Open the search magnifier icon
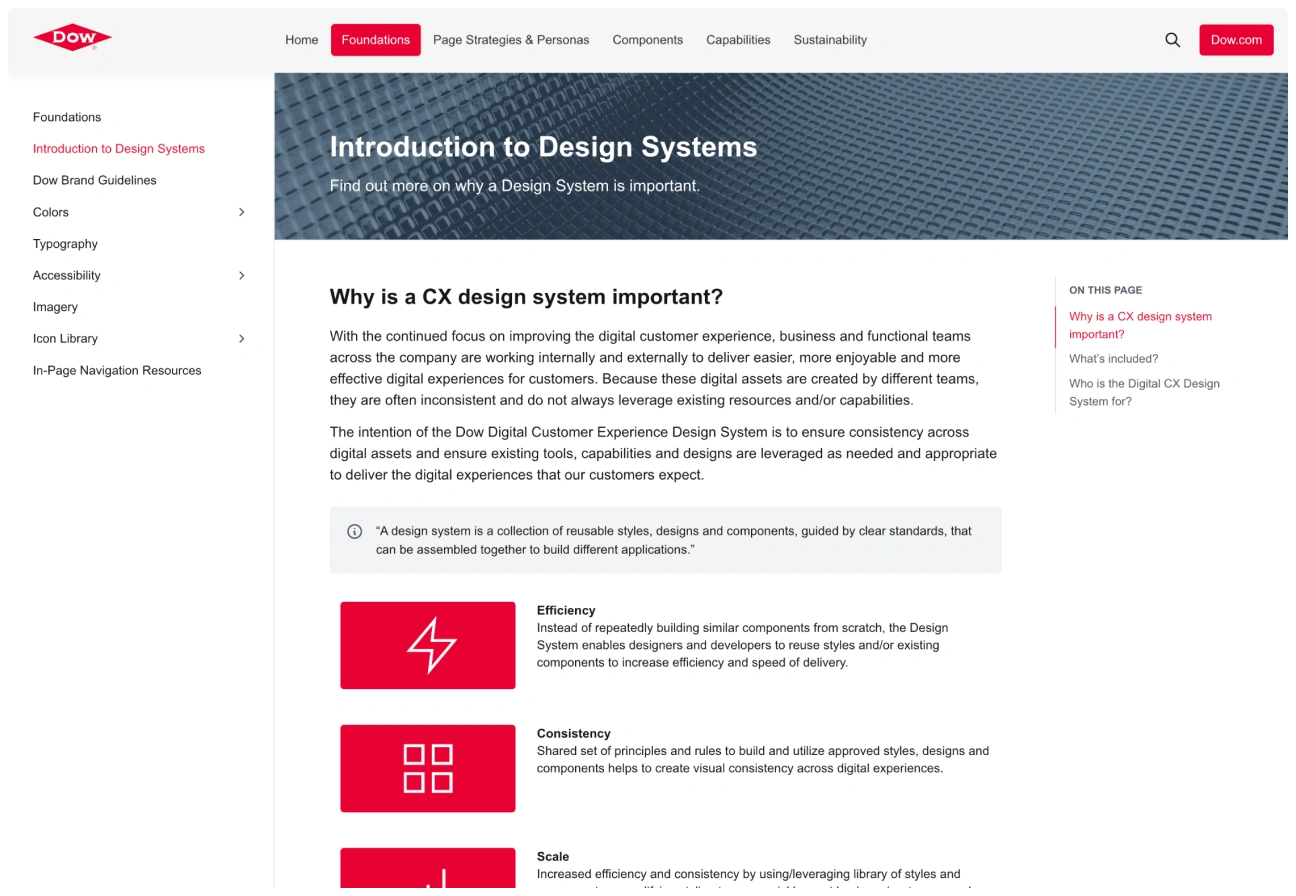The width and height of the screenshot is (1296, 896). [1171, 40]
